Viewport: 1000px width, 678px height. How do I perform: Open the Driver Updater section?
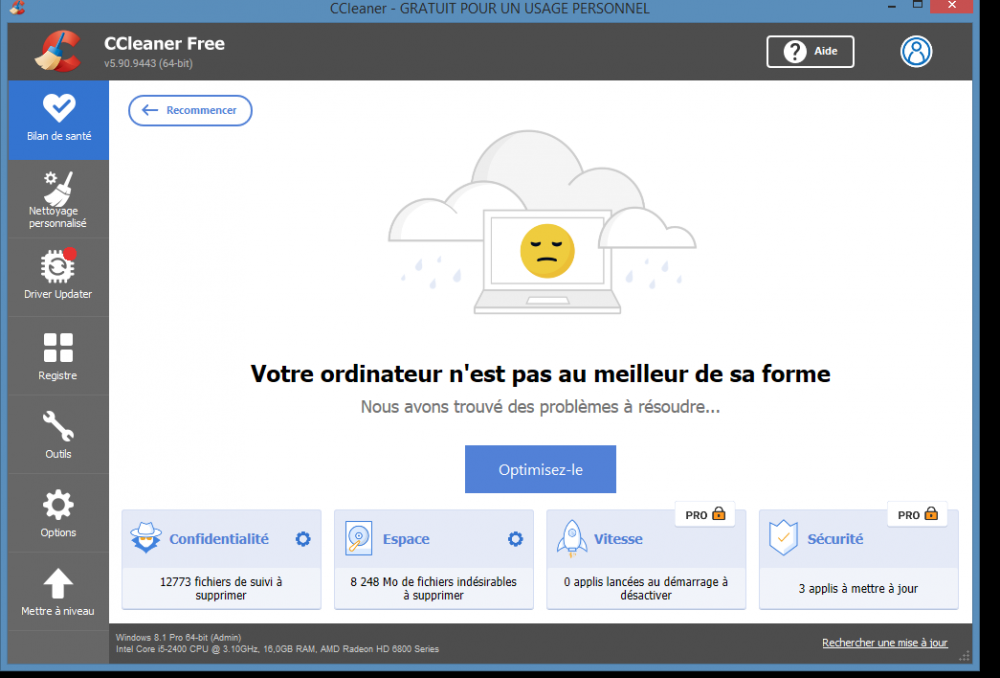click(59, 277)
